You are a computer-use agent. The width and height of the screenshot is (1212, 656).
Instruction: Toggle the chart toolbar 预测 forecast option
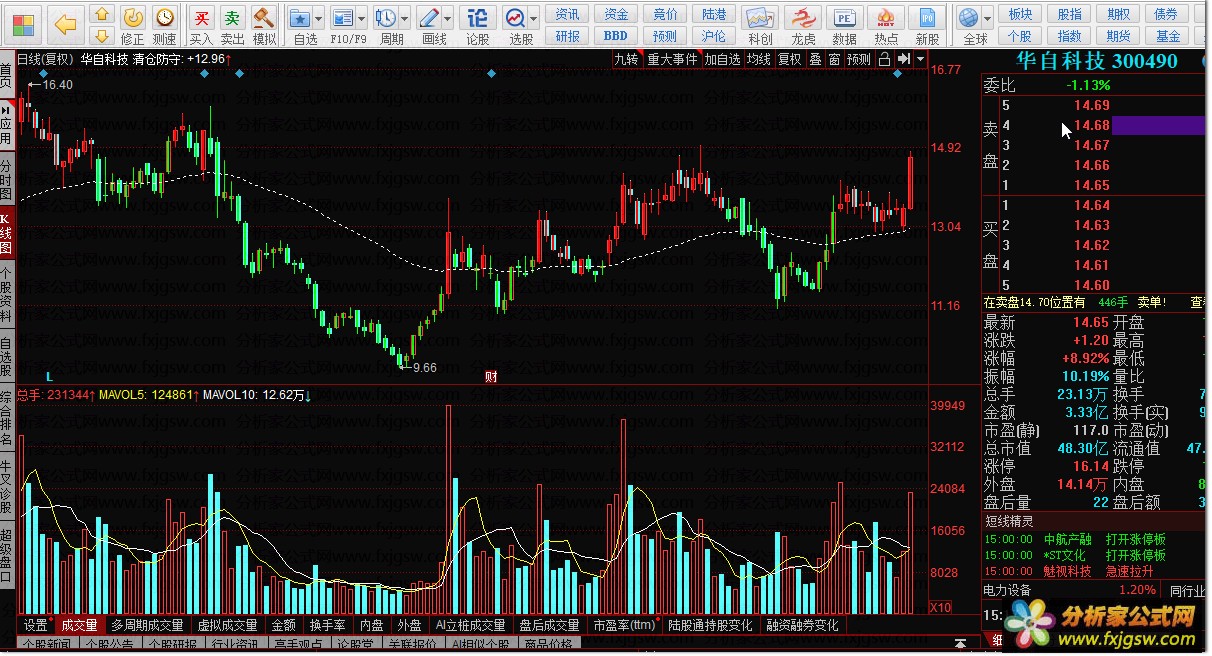tap(859, 59)
